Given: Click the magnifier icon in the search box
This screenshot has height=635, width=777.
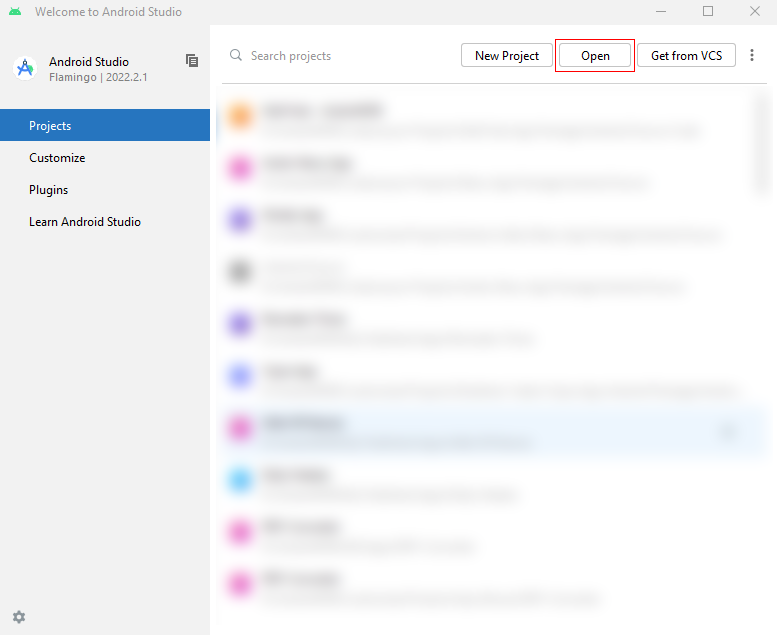Looking at the screenshot, I should click(x=236, y=56).
